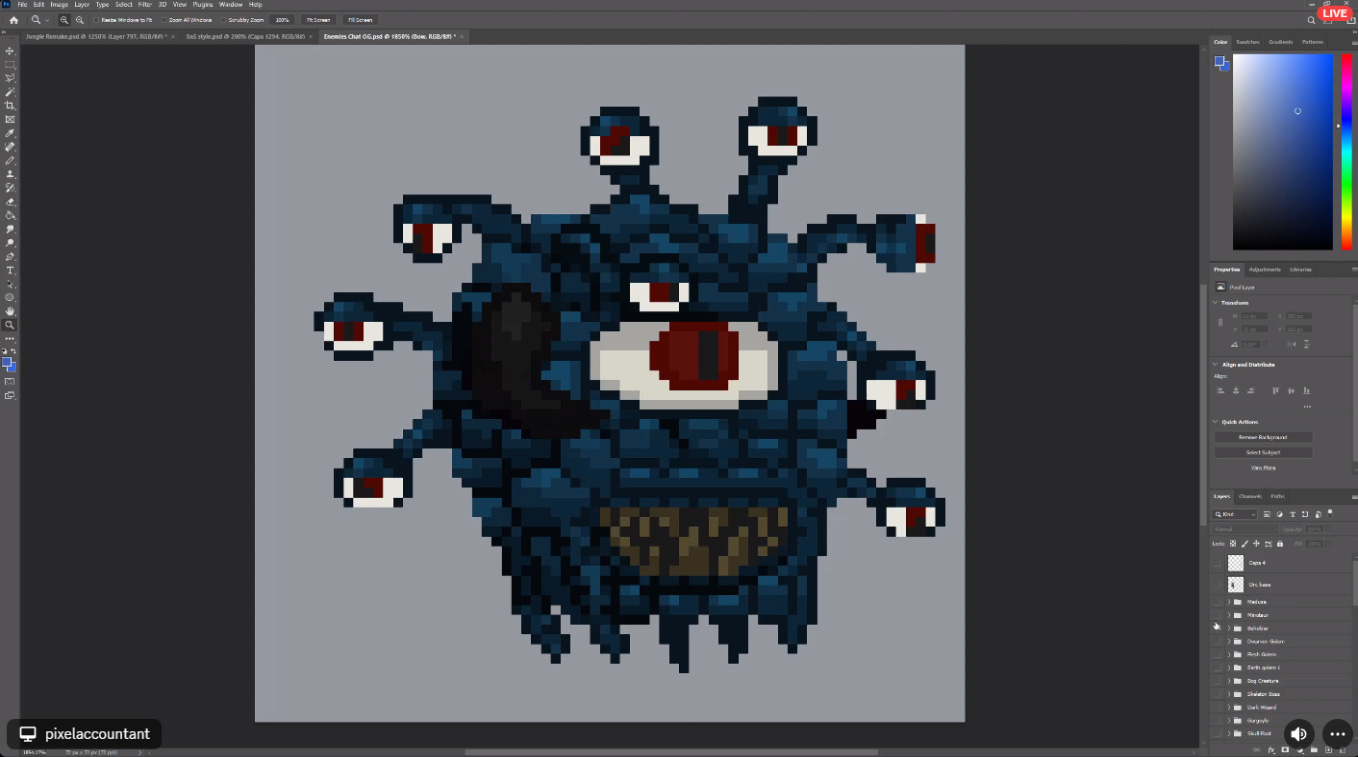Screen dimensions: 1358x757
Task: Click the Remove Background button
Action: (1263, 437)
